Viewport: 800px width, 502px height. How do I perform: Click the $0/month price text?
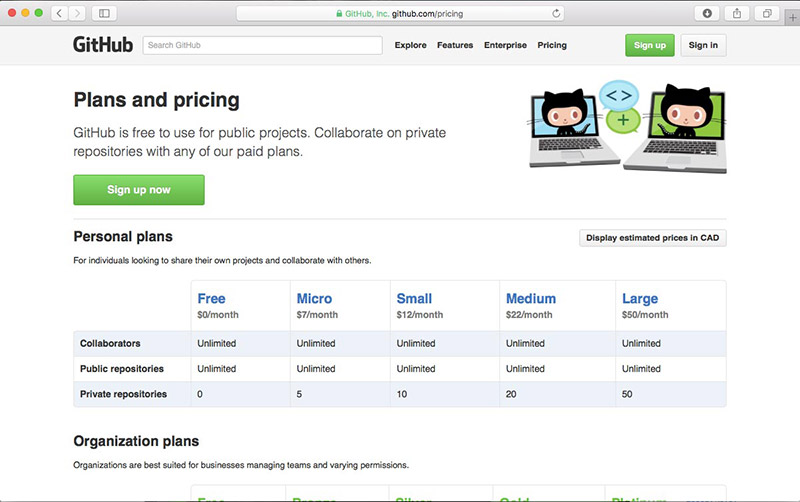(218, 315)
